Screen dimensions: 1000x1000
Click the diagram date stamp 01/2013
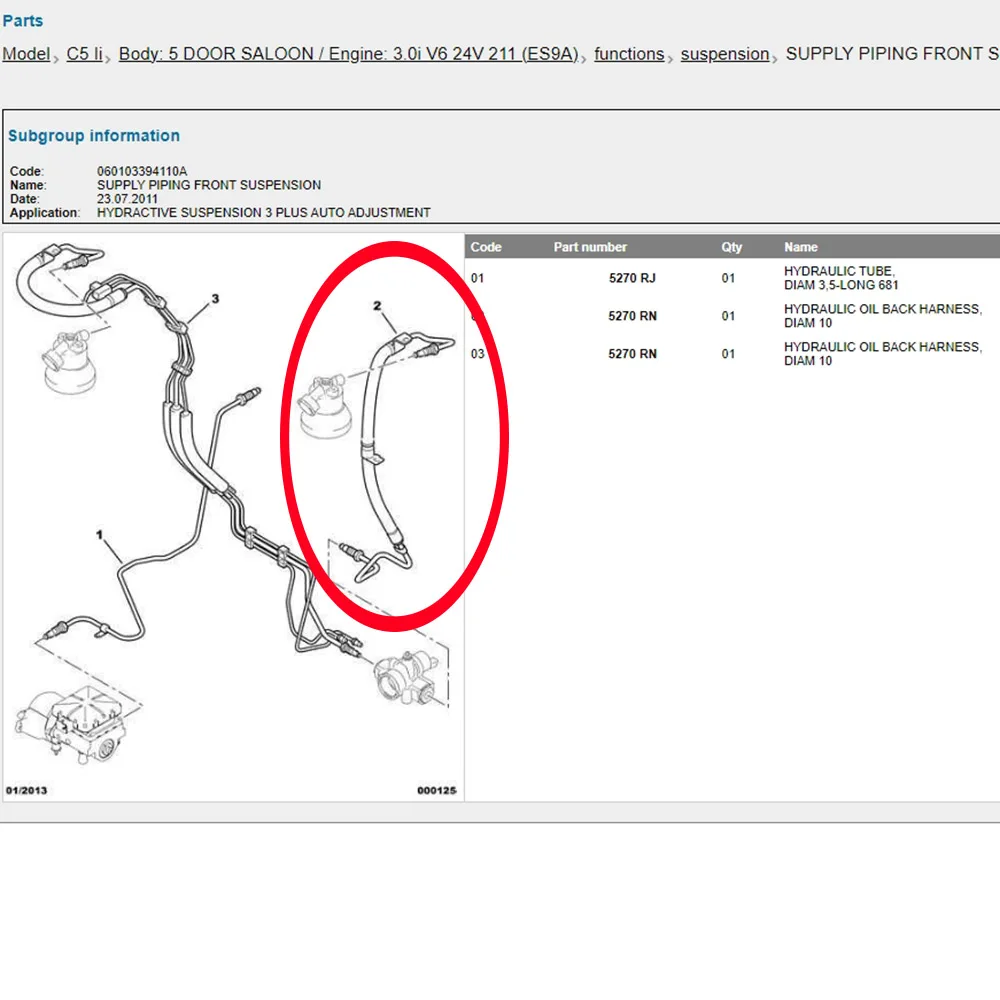[27, 791]
